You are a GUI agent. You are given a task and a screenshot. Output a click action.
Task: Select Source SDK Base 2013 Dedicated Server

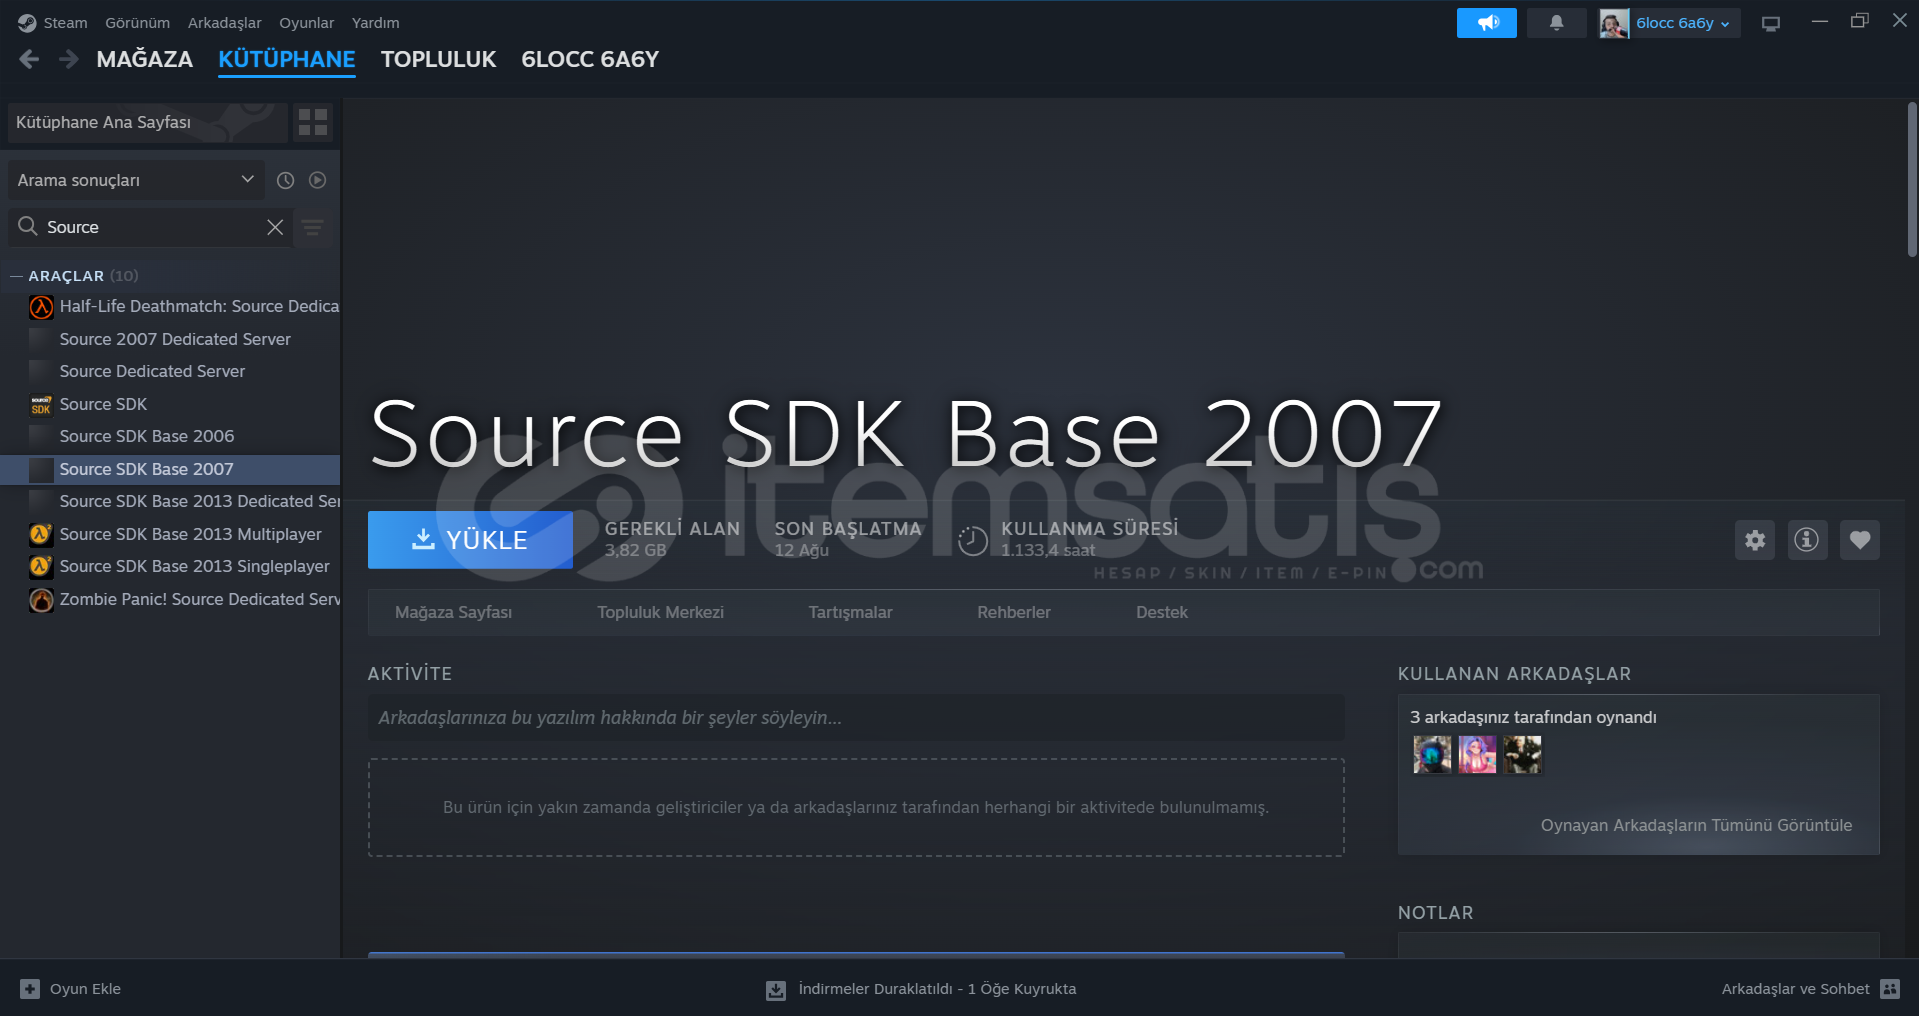click(x=170, y=501)
